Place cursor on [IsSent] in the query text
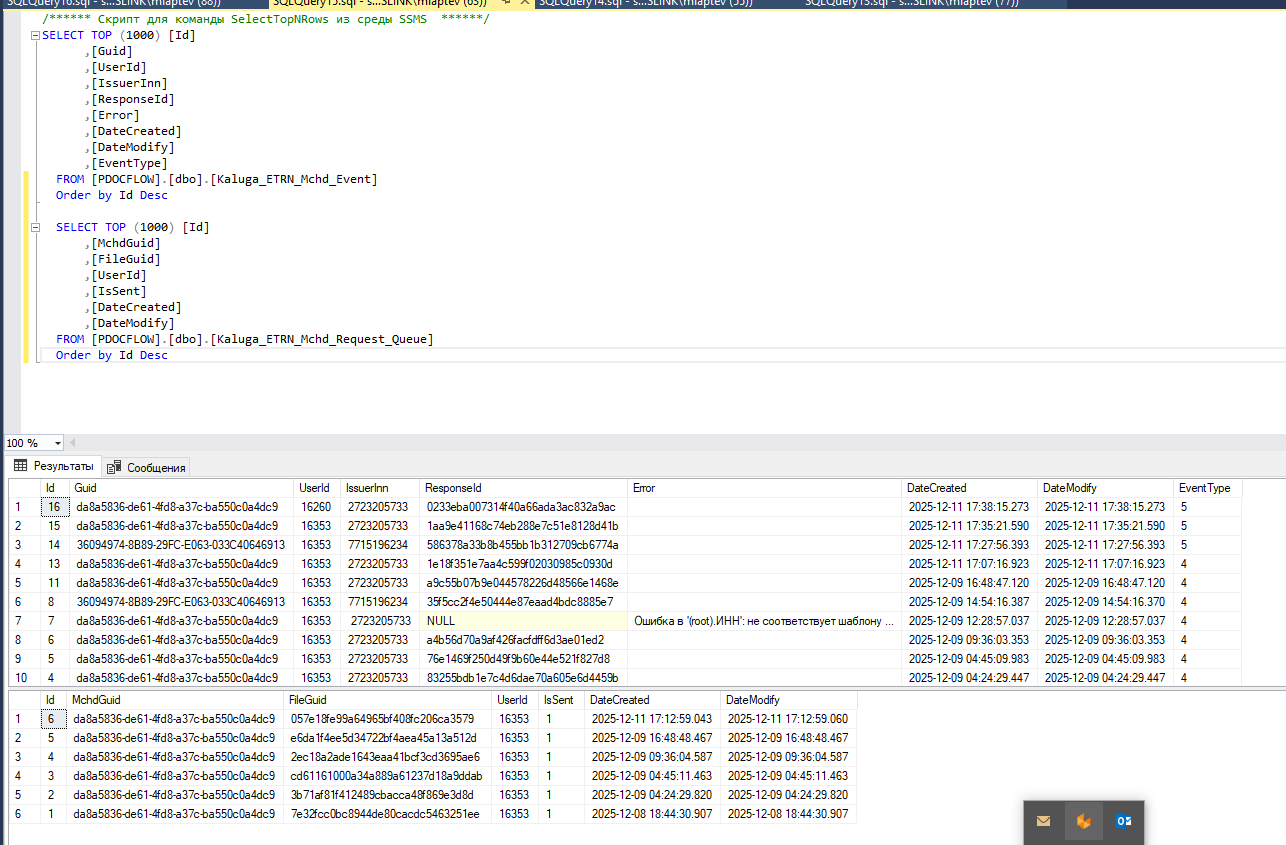The width and height of the screenshot is (1286, 845). click(x=119, y=291)
